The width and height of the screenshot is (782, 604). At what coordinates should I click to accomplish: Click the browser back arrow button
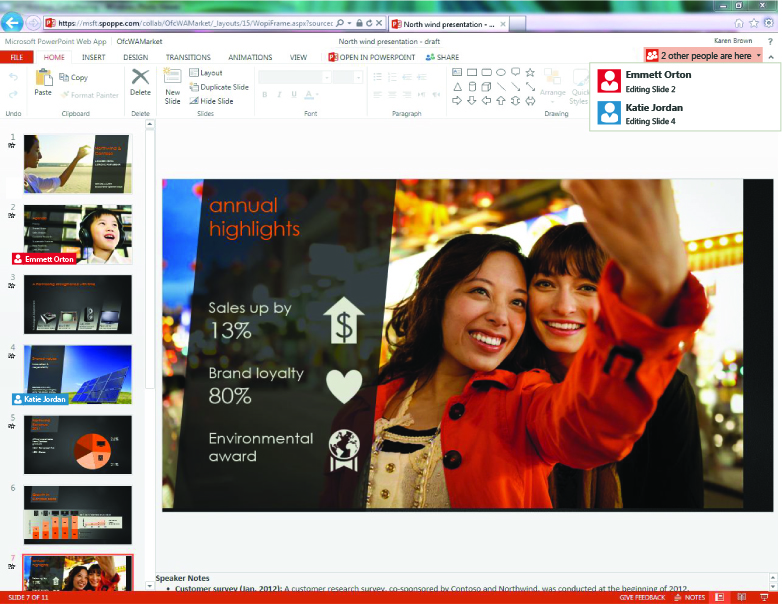(14, 22)
